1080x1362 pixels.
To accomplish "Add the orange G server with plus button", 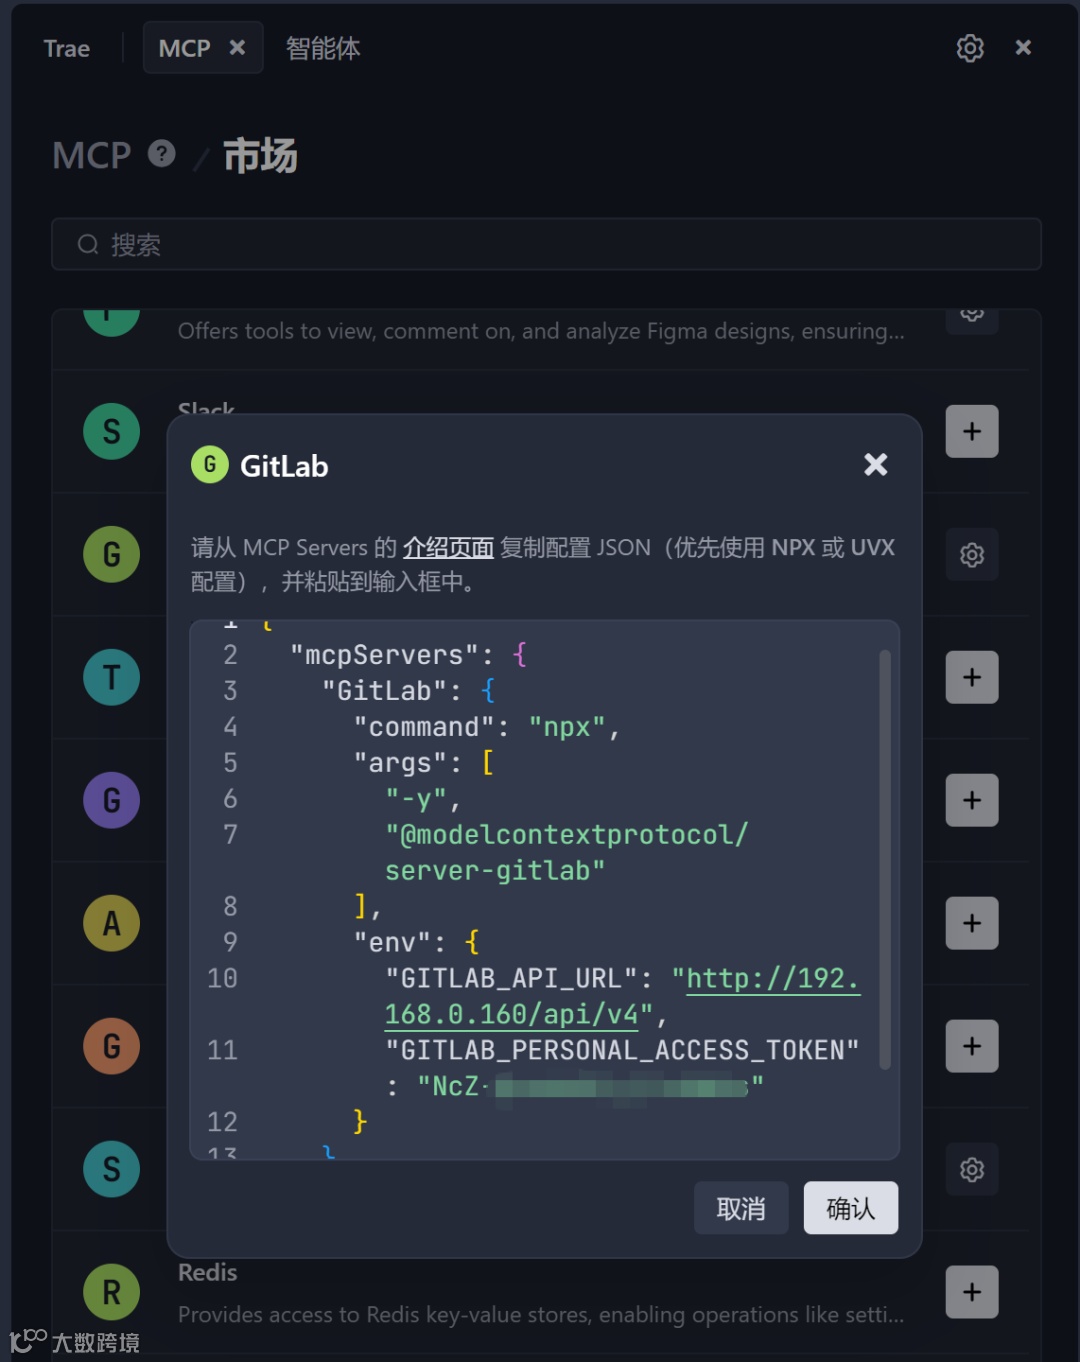I will [972, 1046].
